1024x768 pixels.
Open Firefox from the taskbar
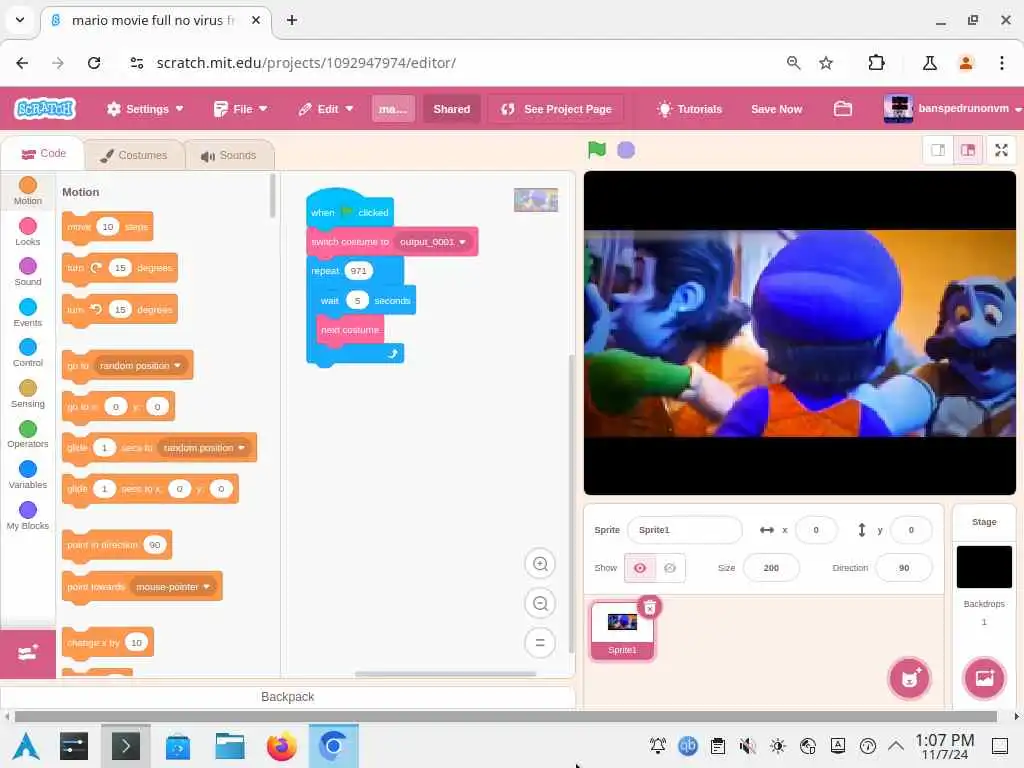click(x=281, y=746)
